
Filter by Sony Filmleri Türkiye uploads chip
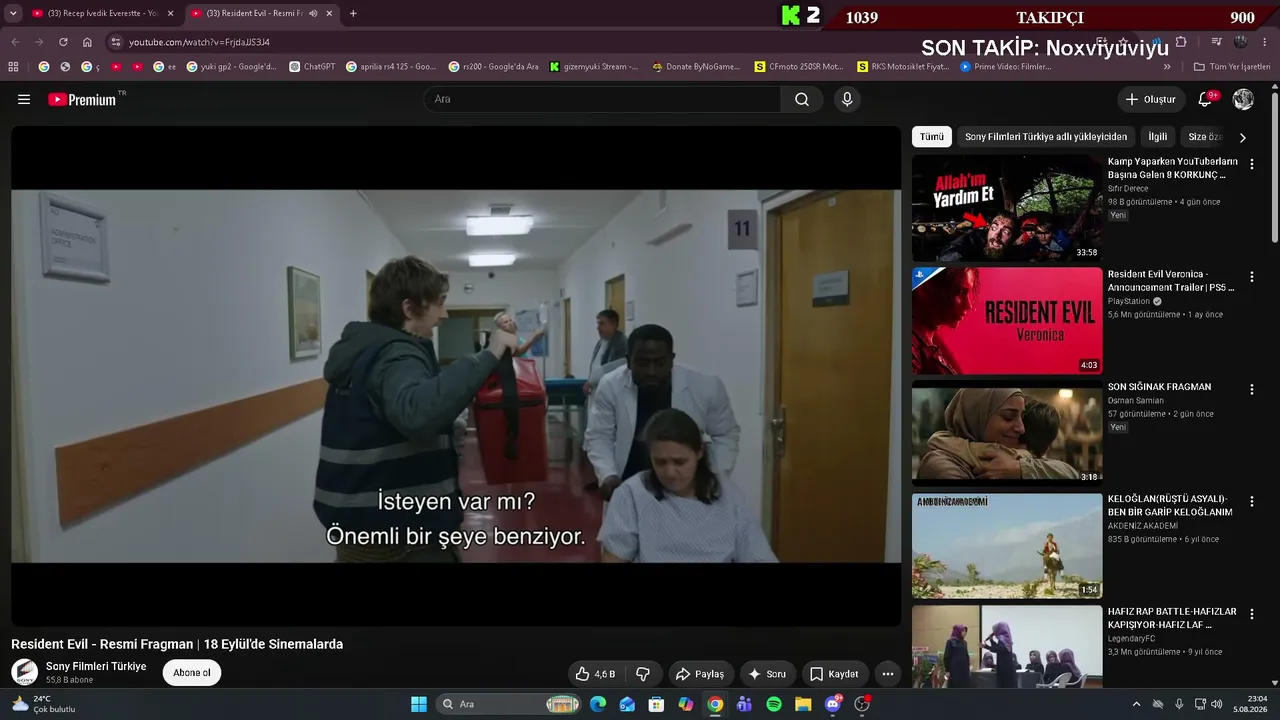(x=1046, y=137)
